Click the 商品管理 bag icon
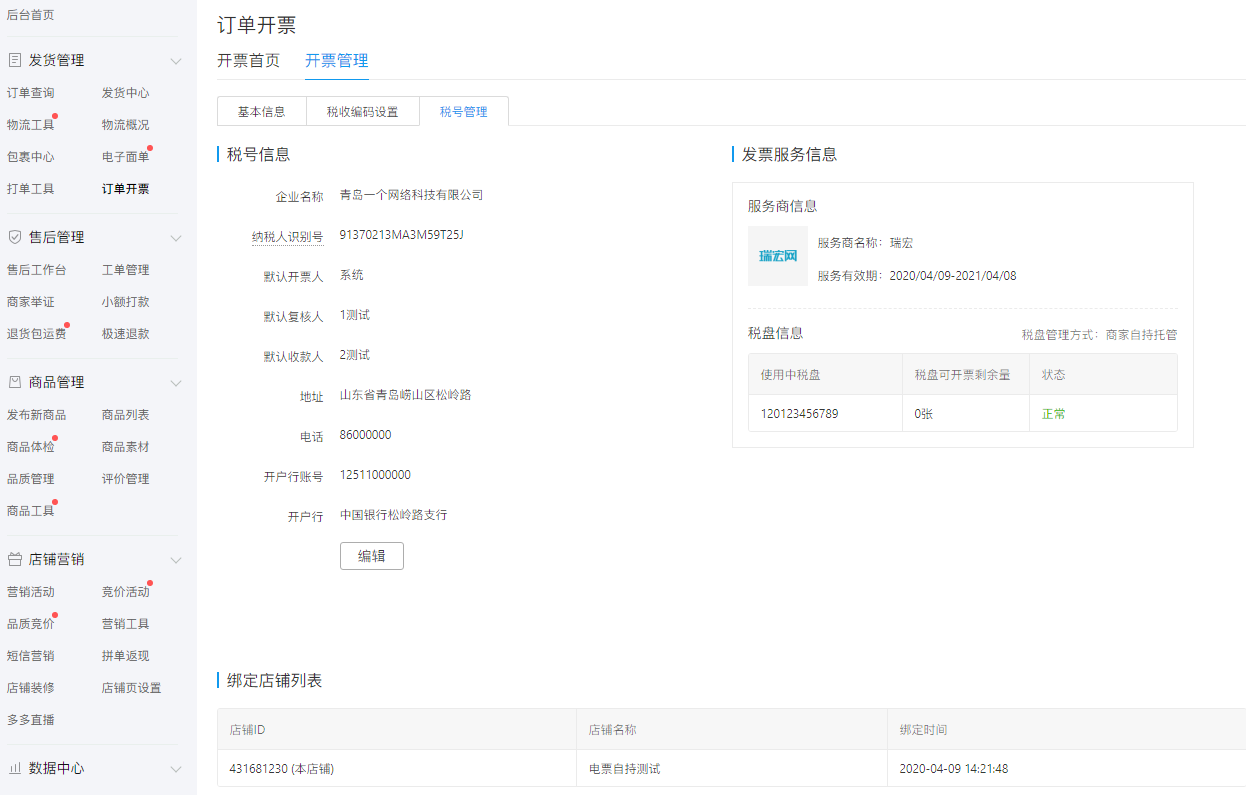 coord(15,382)
